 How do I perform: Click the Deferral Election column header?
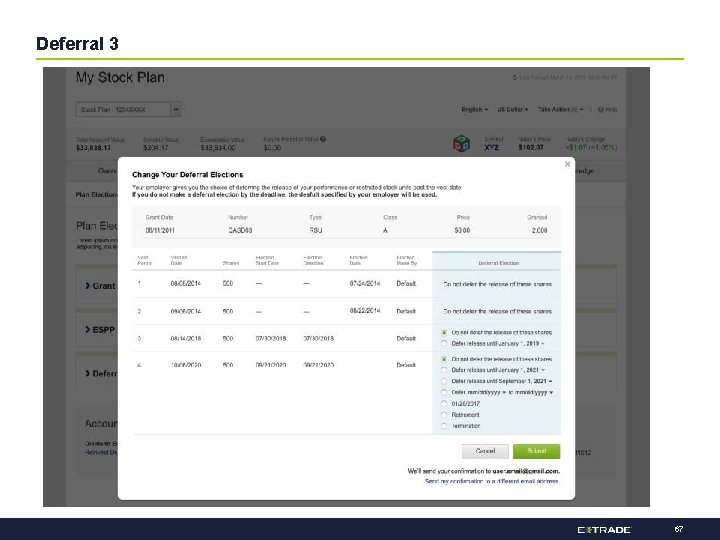point(499,264)
